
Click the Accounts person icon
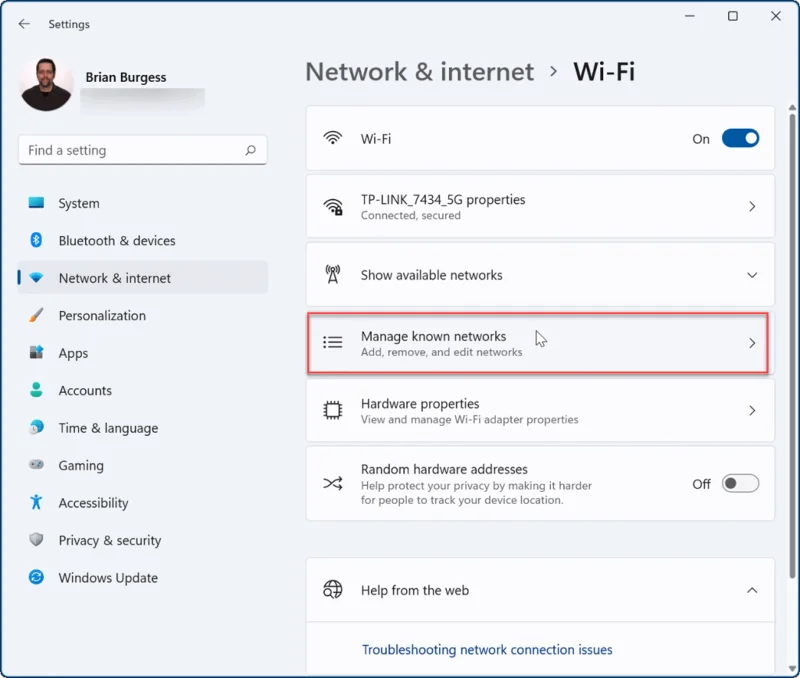pyautogui.click(x=36, y=390)
